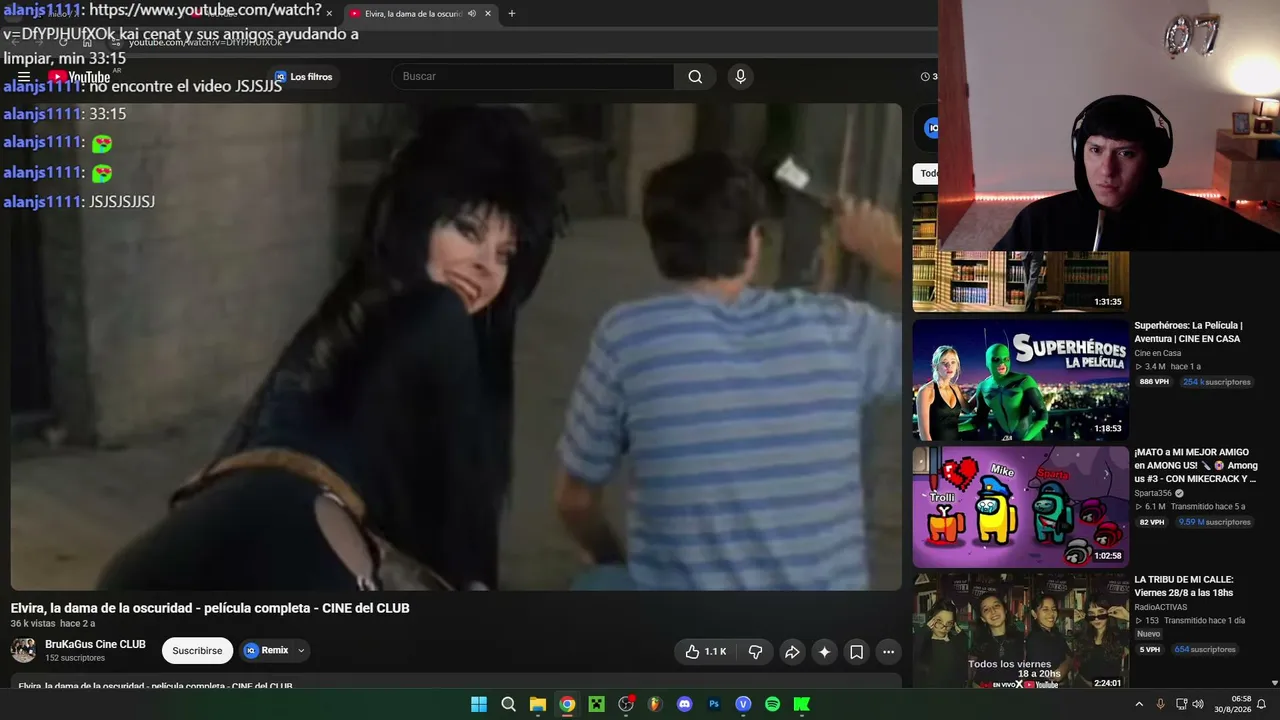Open the Among Us MIKECRACK video title
The image size is (1280, 720).
tap(1195, 466)
